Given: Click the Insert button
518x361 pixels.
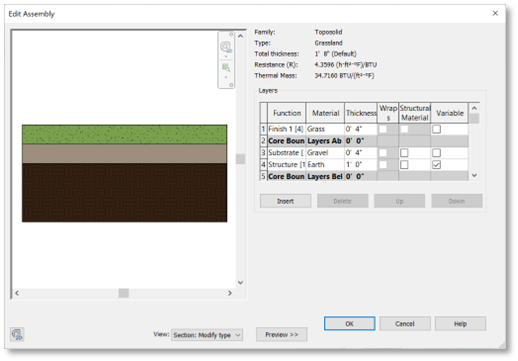Looking at the screenshot, I should pos(285,201).
